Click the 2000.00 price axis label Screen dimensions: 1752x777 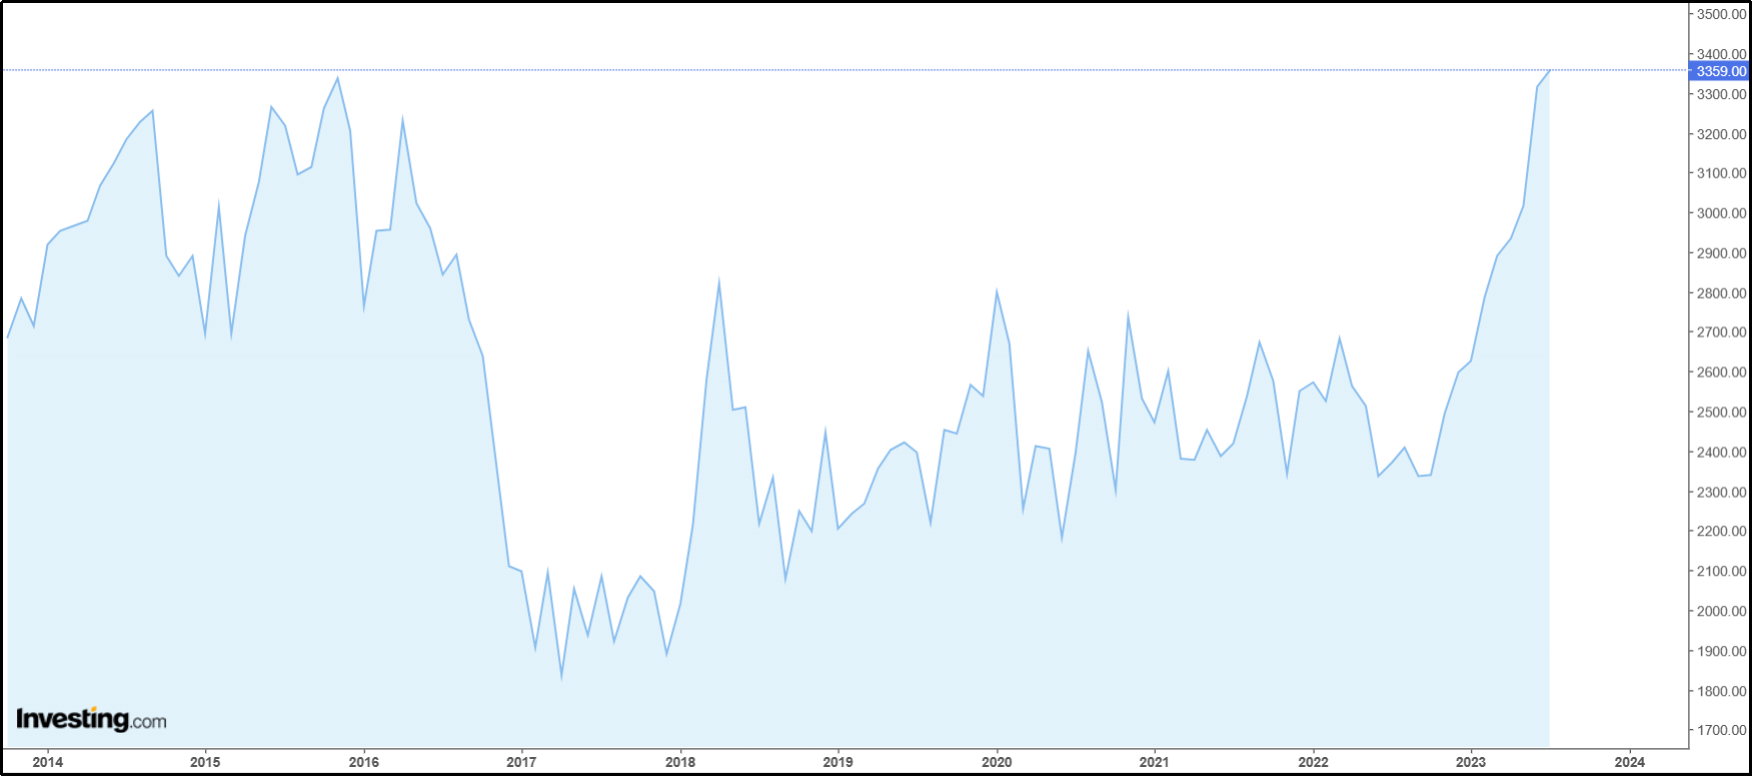[x=1721, y=611]
